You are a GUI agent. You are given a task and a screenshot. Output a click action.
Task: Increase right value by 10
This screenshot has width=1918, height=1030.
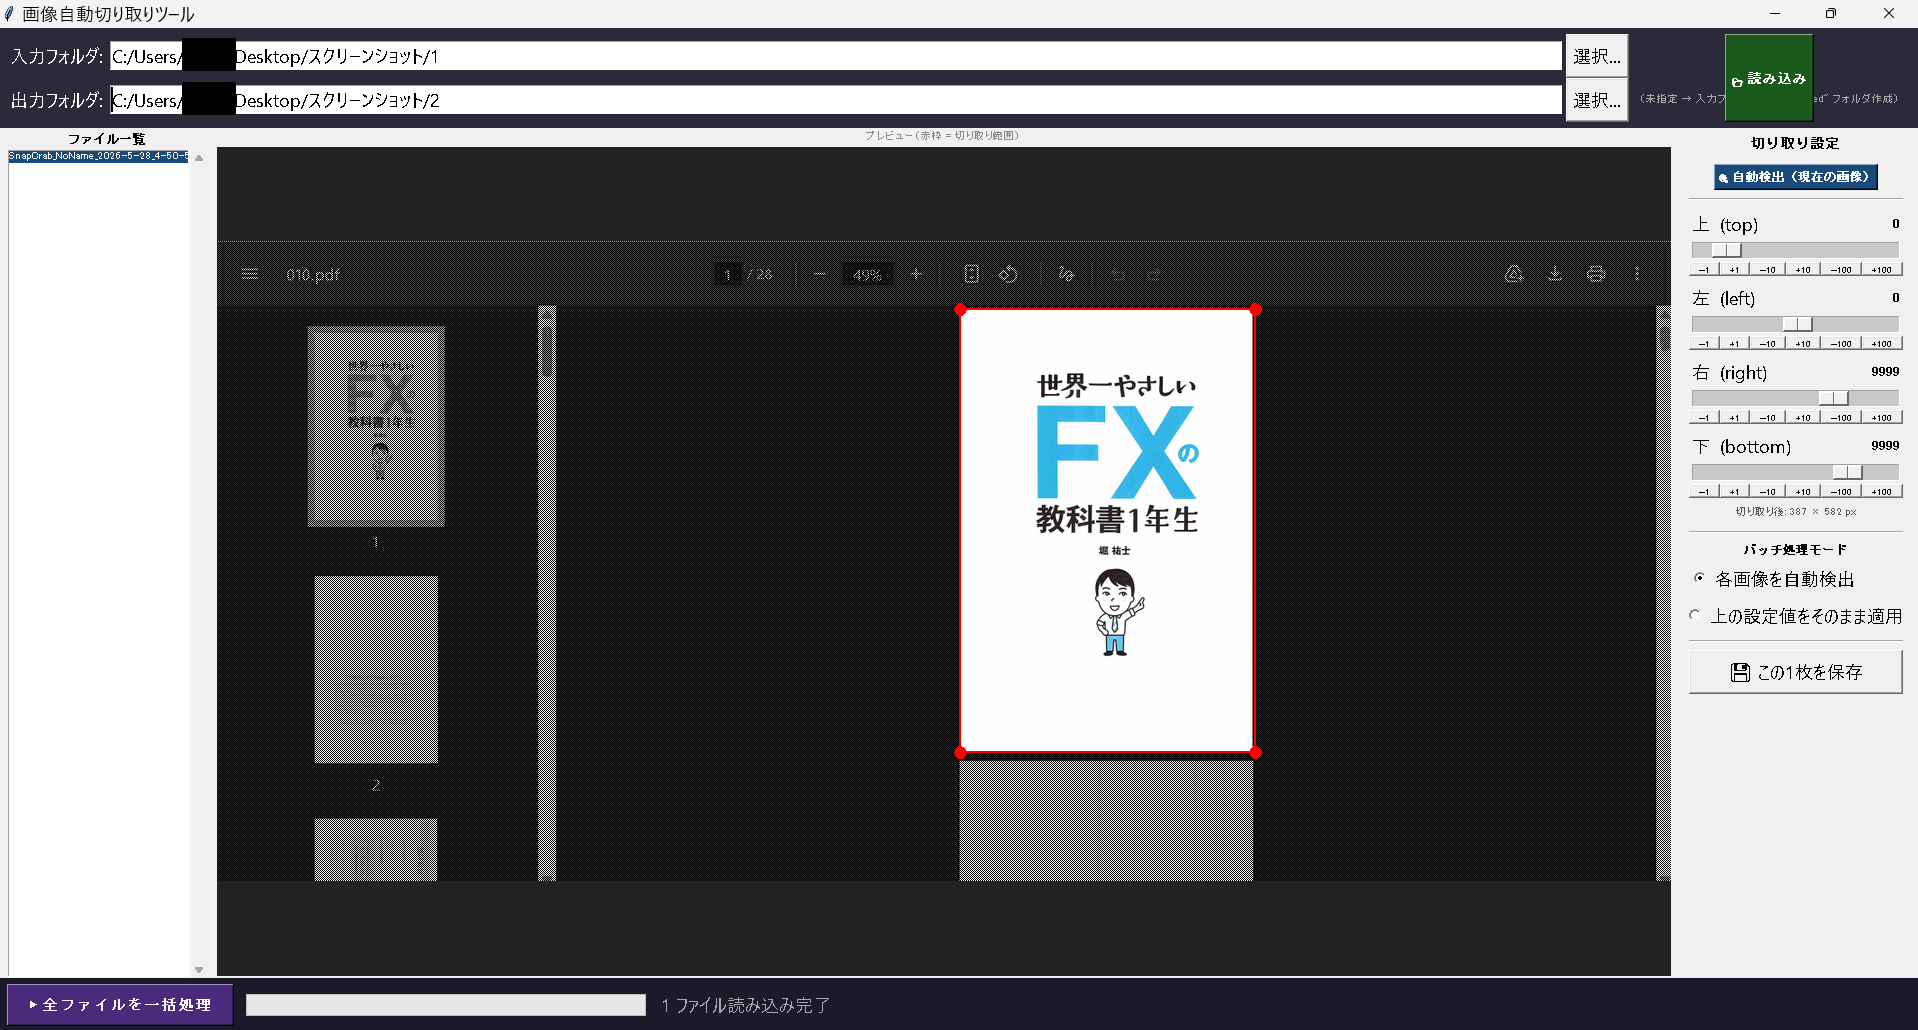1802,417
